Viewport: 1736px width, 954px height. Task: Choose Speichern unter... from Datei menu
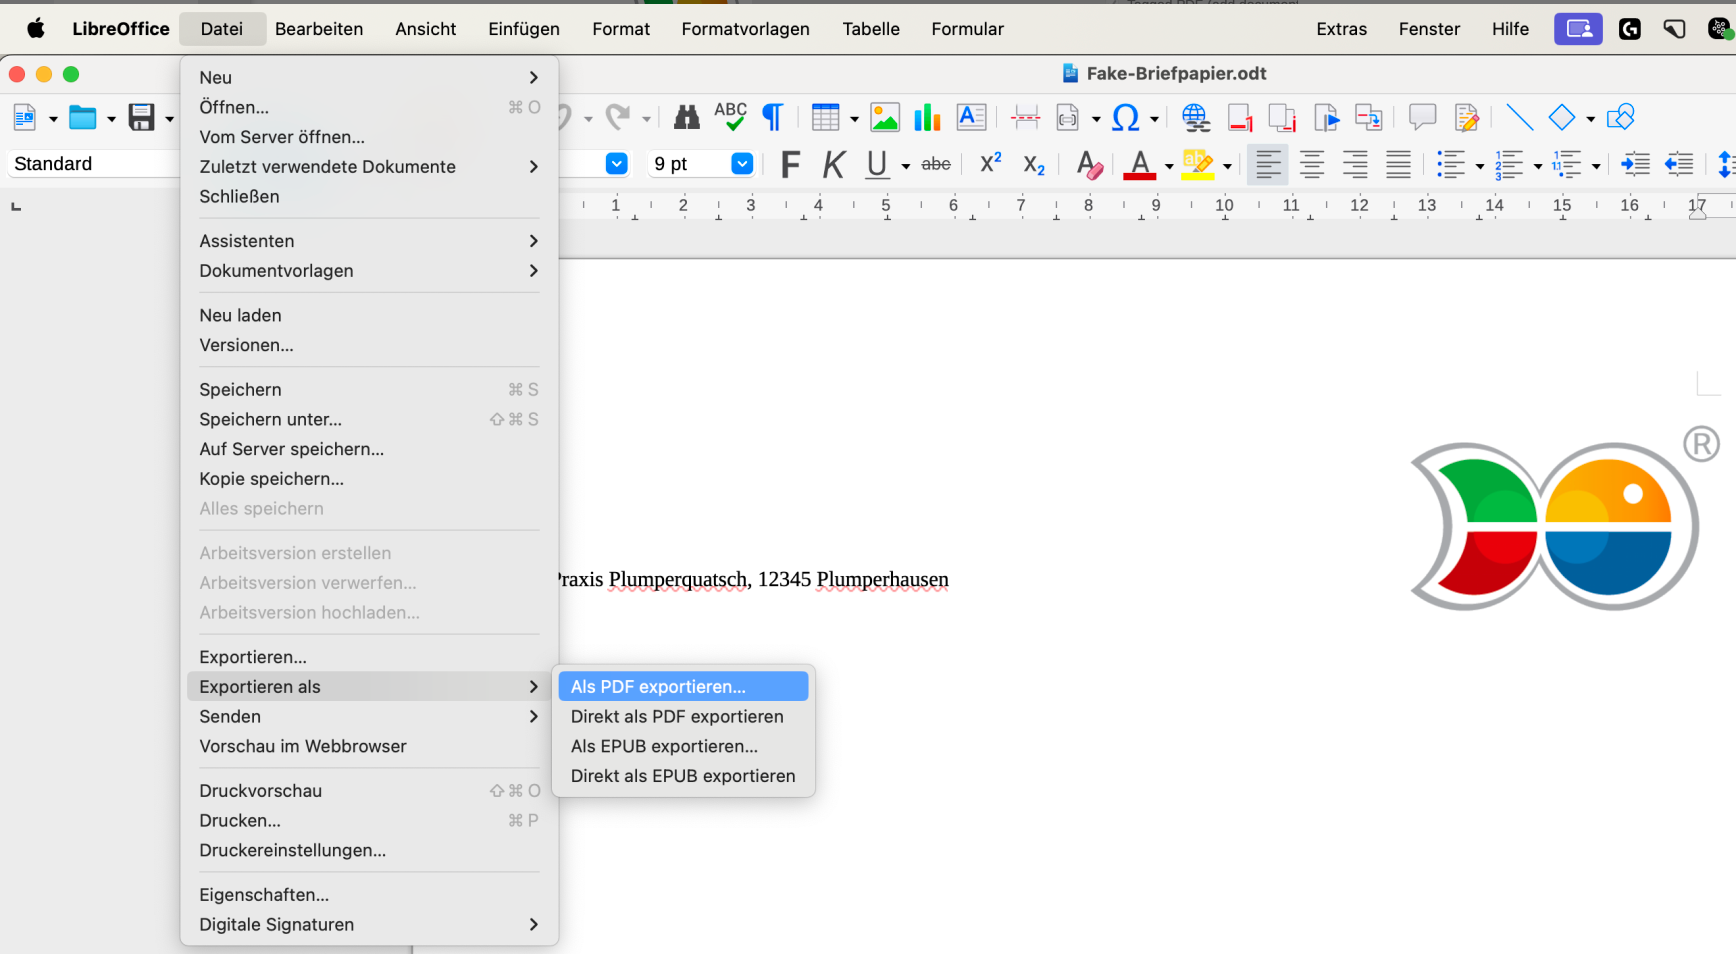pyautogui.click(x=270, y=420)
